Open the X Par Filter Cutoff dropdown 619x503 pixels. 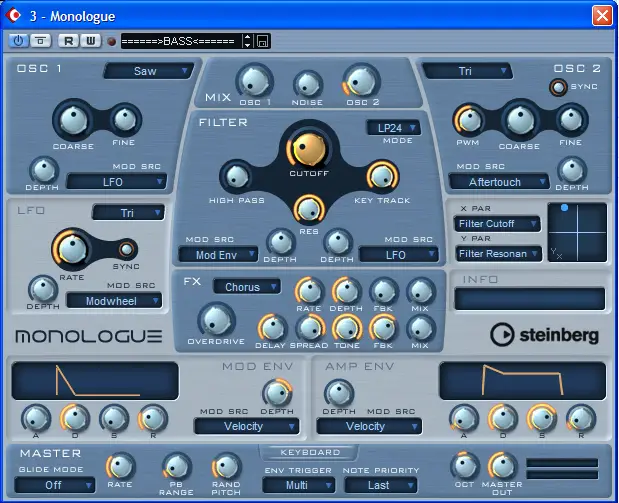click(x=497, y=223)
